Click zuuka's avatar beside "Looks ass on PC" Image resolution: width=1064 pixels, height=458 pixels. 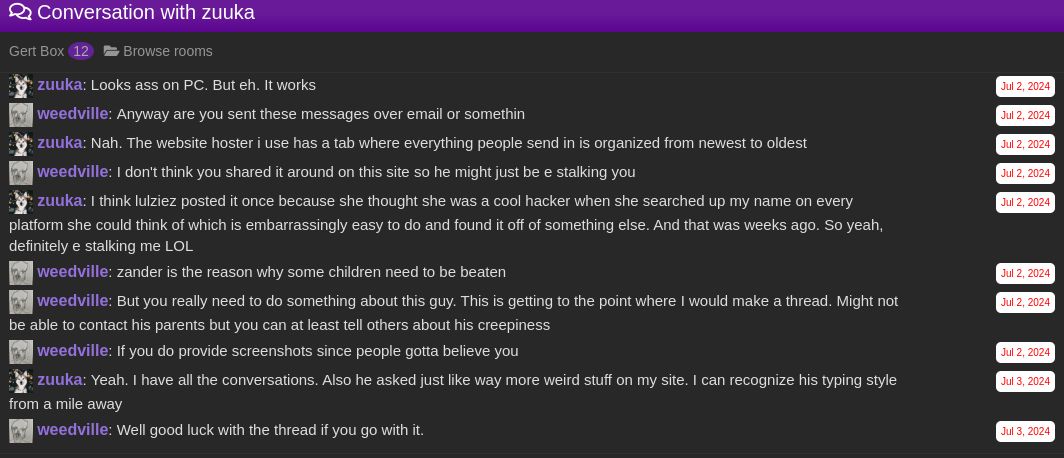click(x=21, y=86)
